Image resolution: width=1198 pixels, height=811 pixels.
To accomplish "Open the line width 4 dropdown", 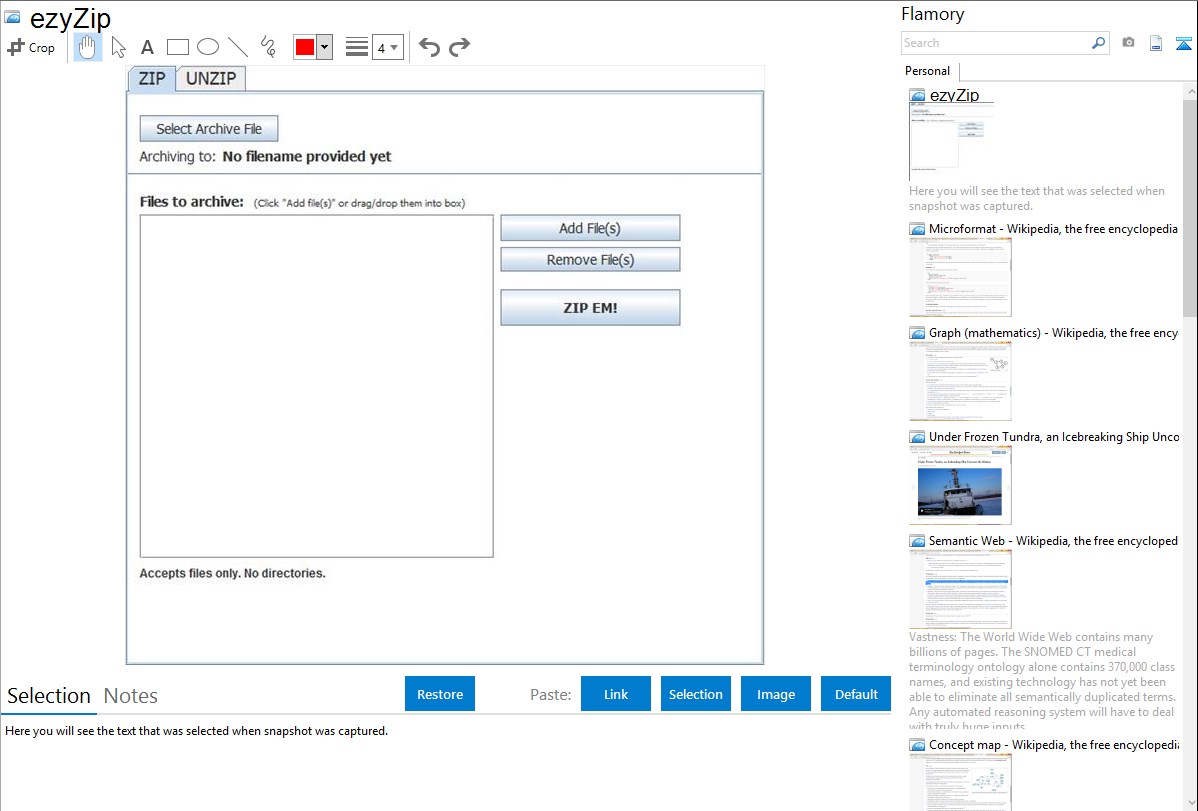I will [387, 47].
